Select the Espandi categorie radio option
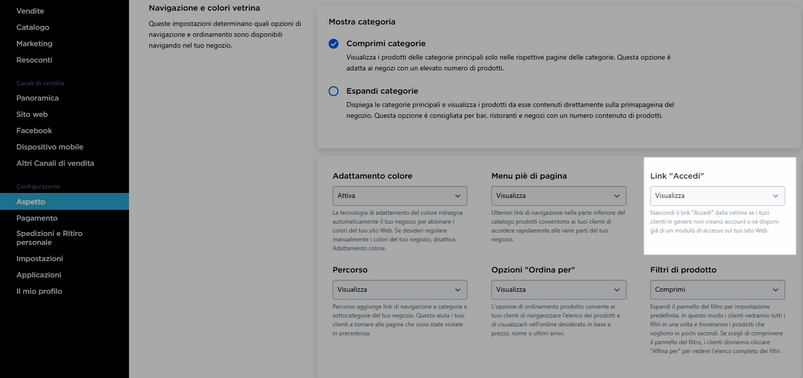The height and width of the screenshot is (378, 803). click(333, 91)
